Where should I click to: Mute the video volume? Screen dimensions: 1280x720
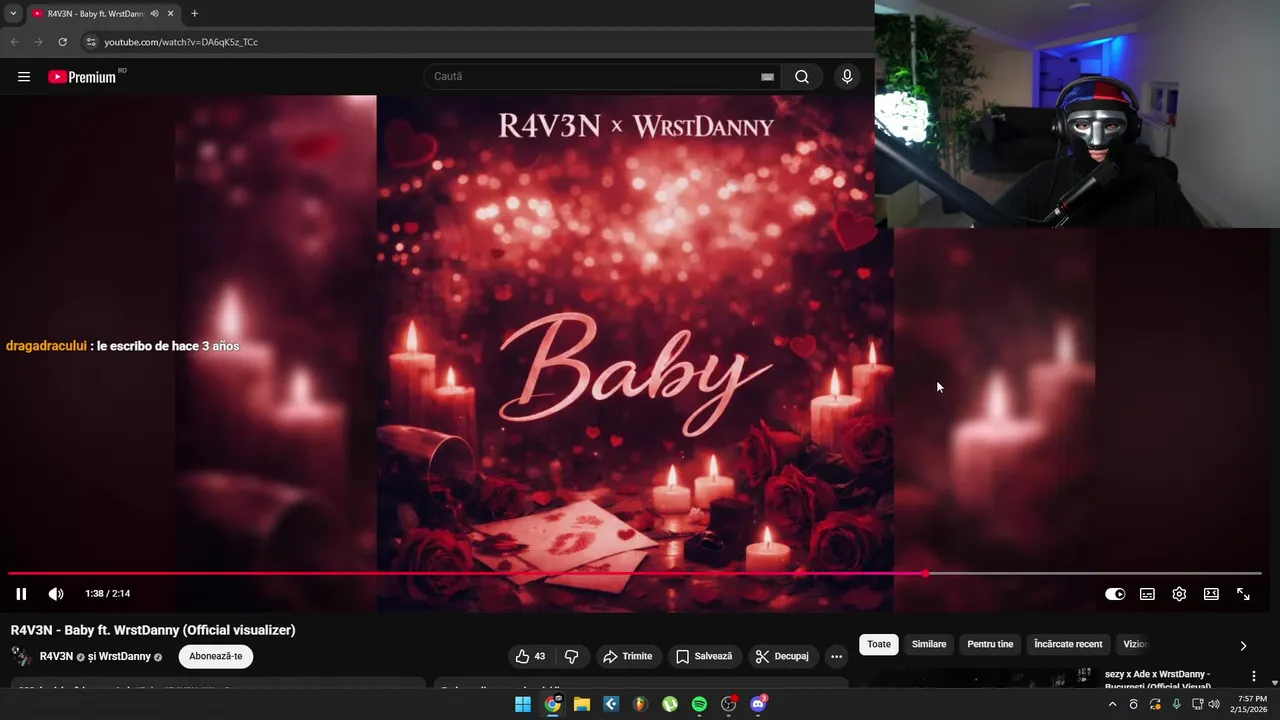tap(56, 594)
